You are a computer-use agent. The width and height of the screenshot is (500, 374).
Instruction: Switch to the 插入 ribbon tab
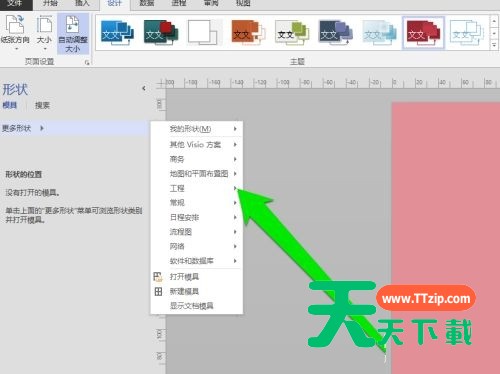pos(82,3)
